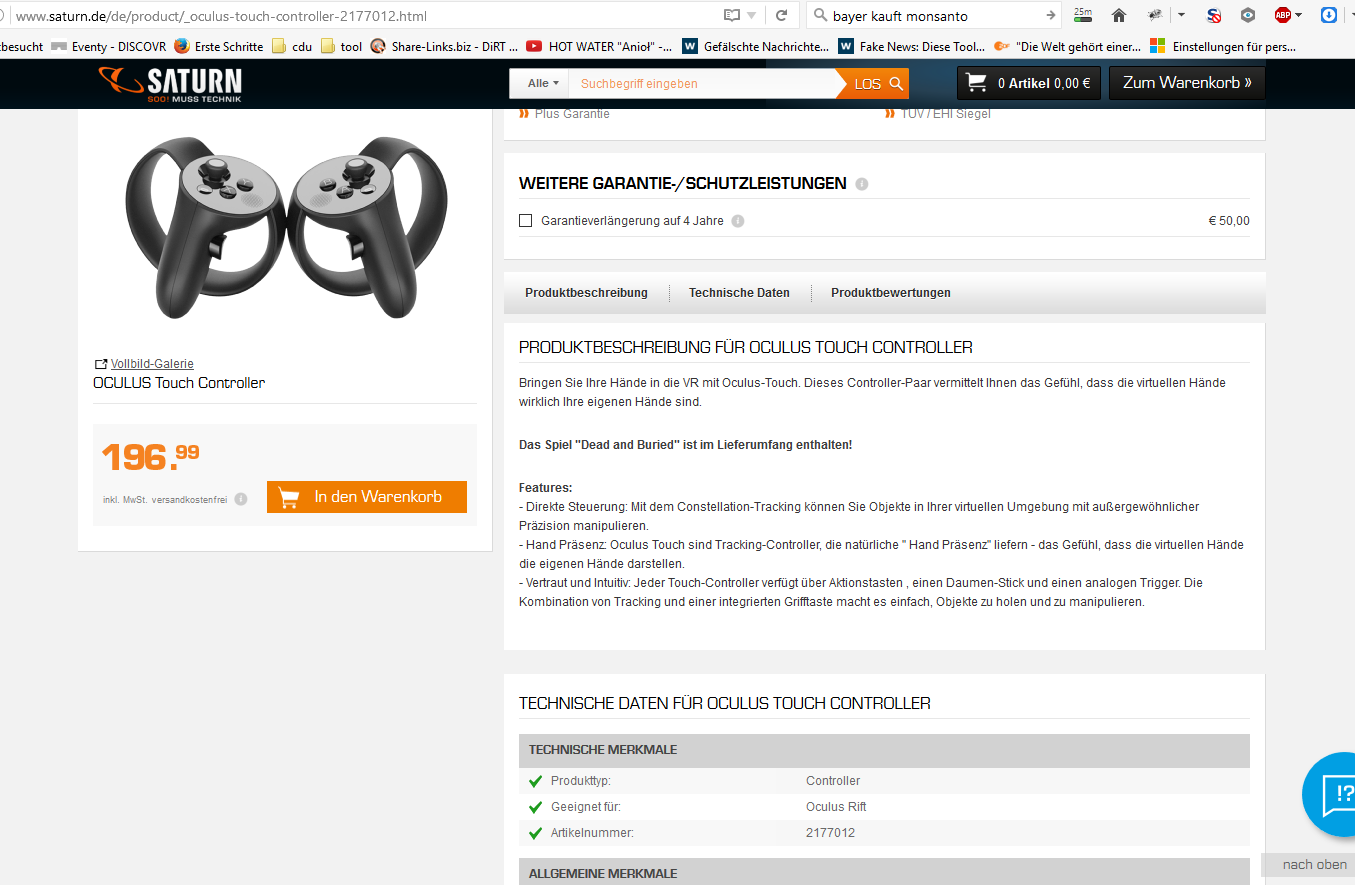Click the blue downloads arrow icon
The image size is (1355, 885).
point(1328,15)
